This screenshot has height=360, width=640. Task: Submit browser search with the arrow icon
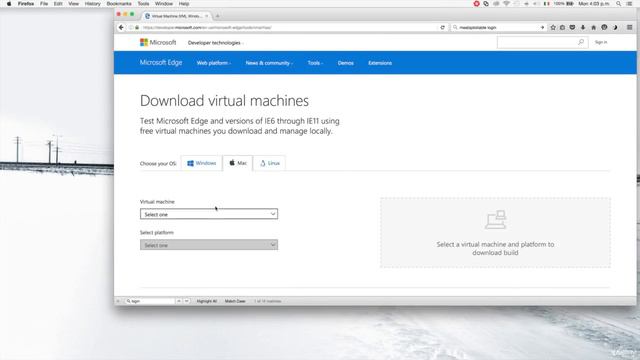[542, 27]
